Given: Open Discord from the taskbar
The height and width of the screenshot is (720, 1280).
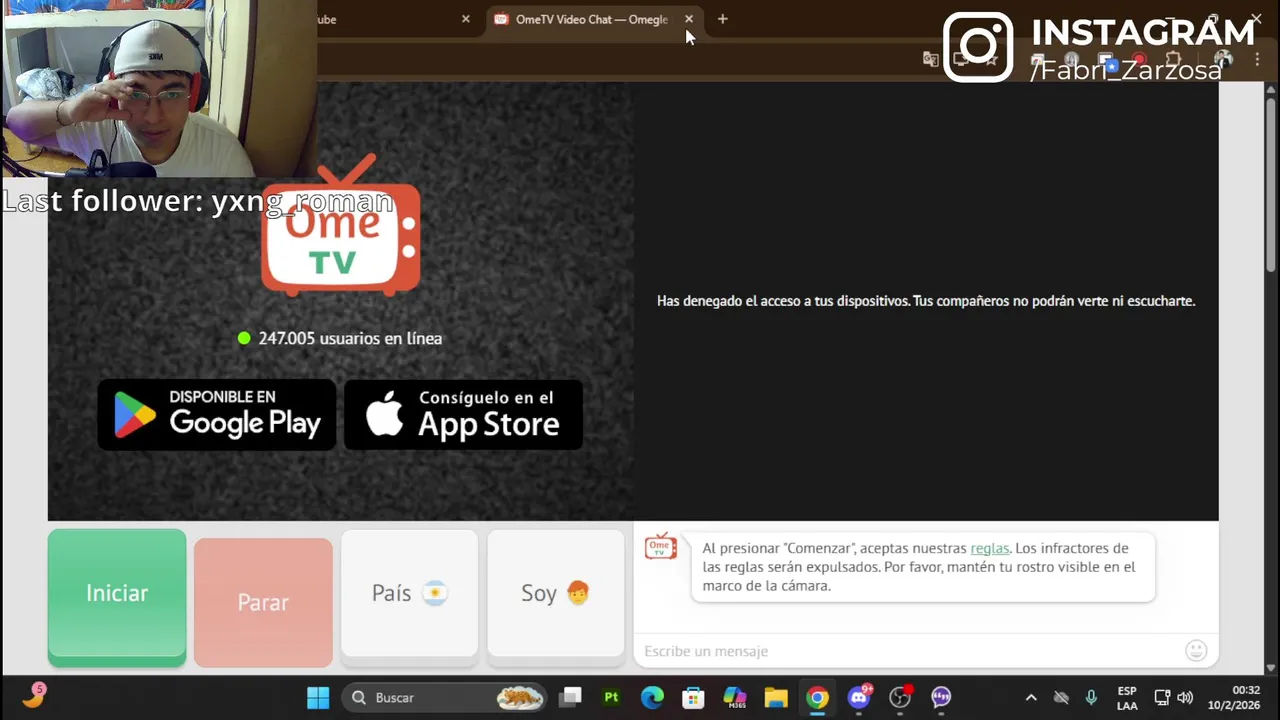Looking at the screenshot, I should click(859, 697).
